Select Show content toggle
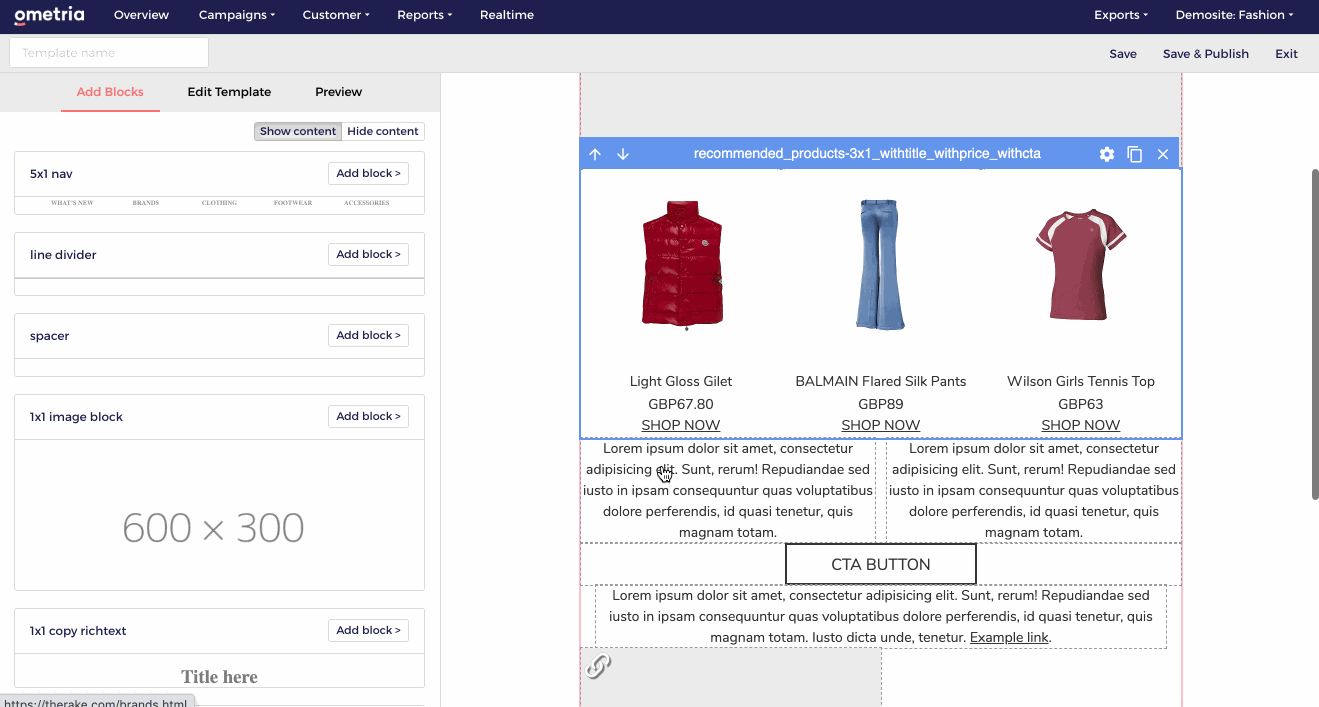1319x707 pixels. (x=298, y=131)
